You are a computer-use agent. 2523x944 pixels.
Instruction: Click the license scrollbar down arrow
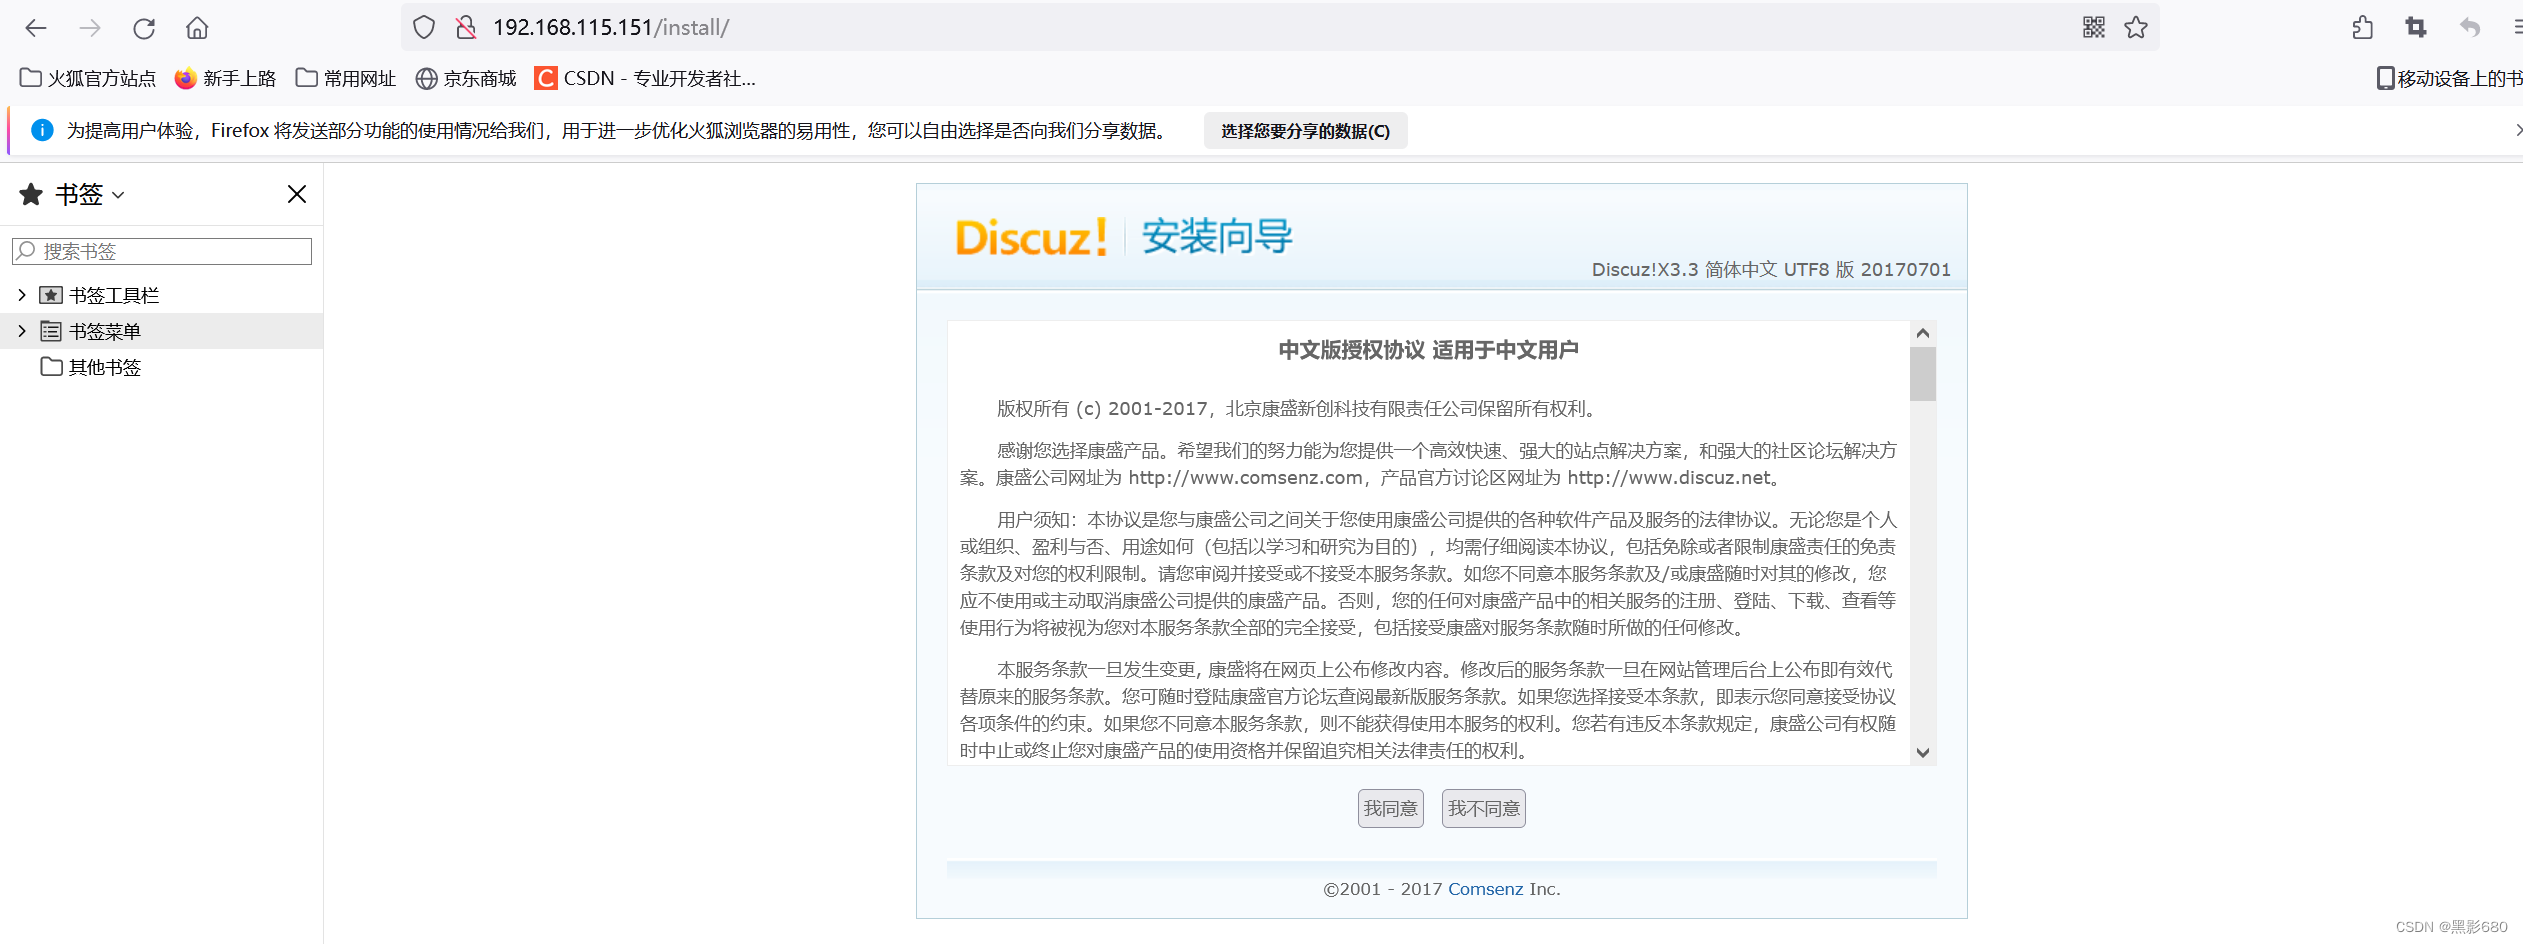(1922, 753)
